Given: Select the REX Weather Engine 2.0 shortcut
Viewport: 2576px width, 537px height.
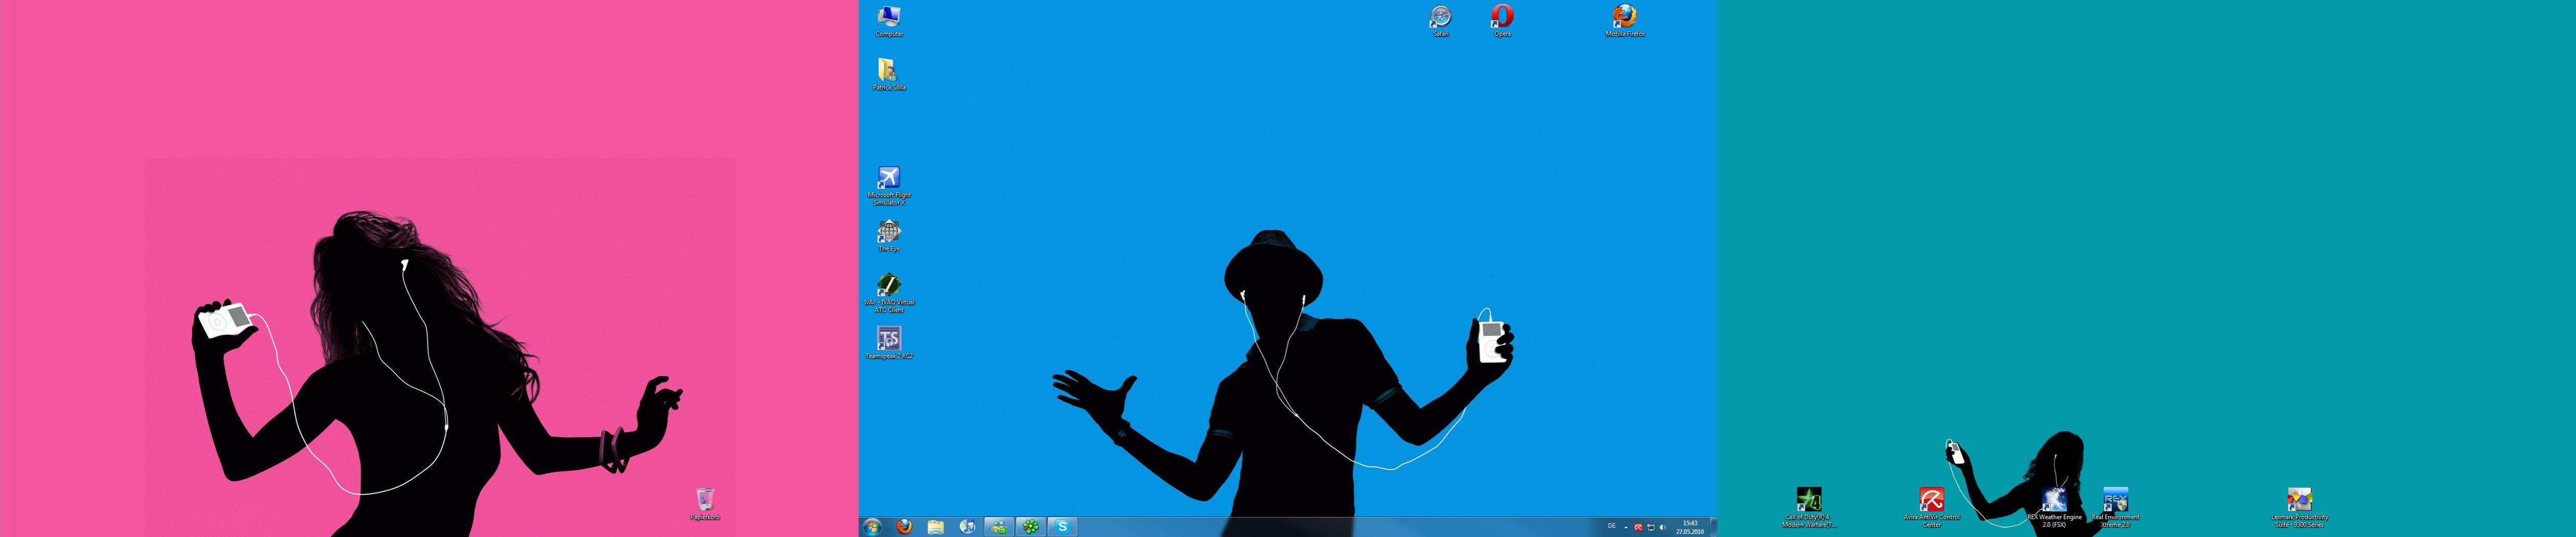Looking at the screenshot, I should click(x=2054, y=507).
